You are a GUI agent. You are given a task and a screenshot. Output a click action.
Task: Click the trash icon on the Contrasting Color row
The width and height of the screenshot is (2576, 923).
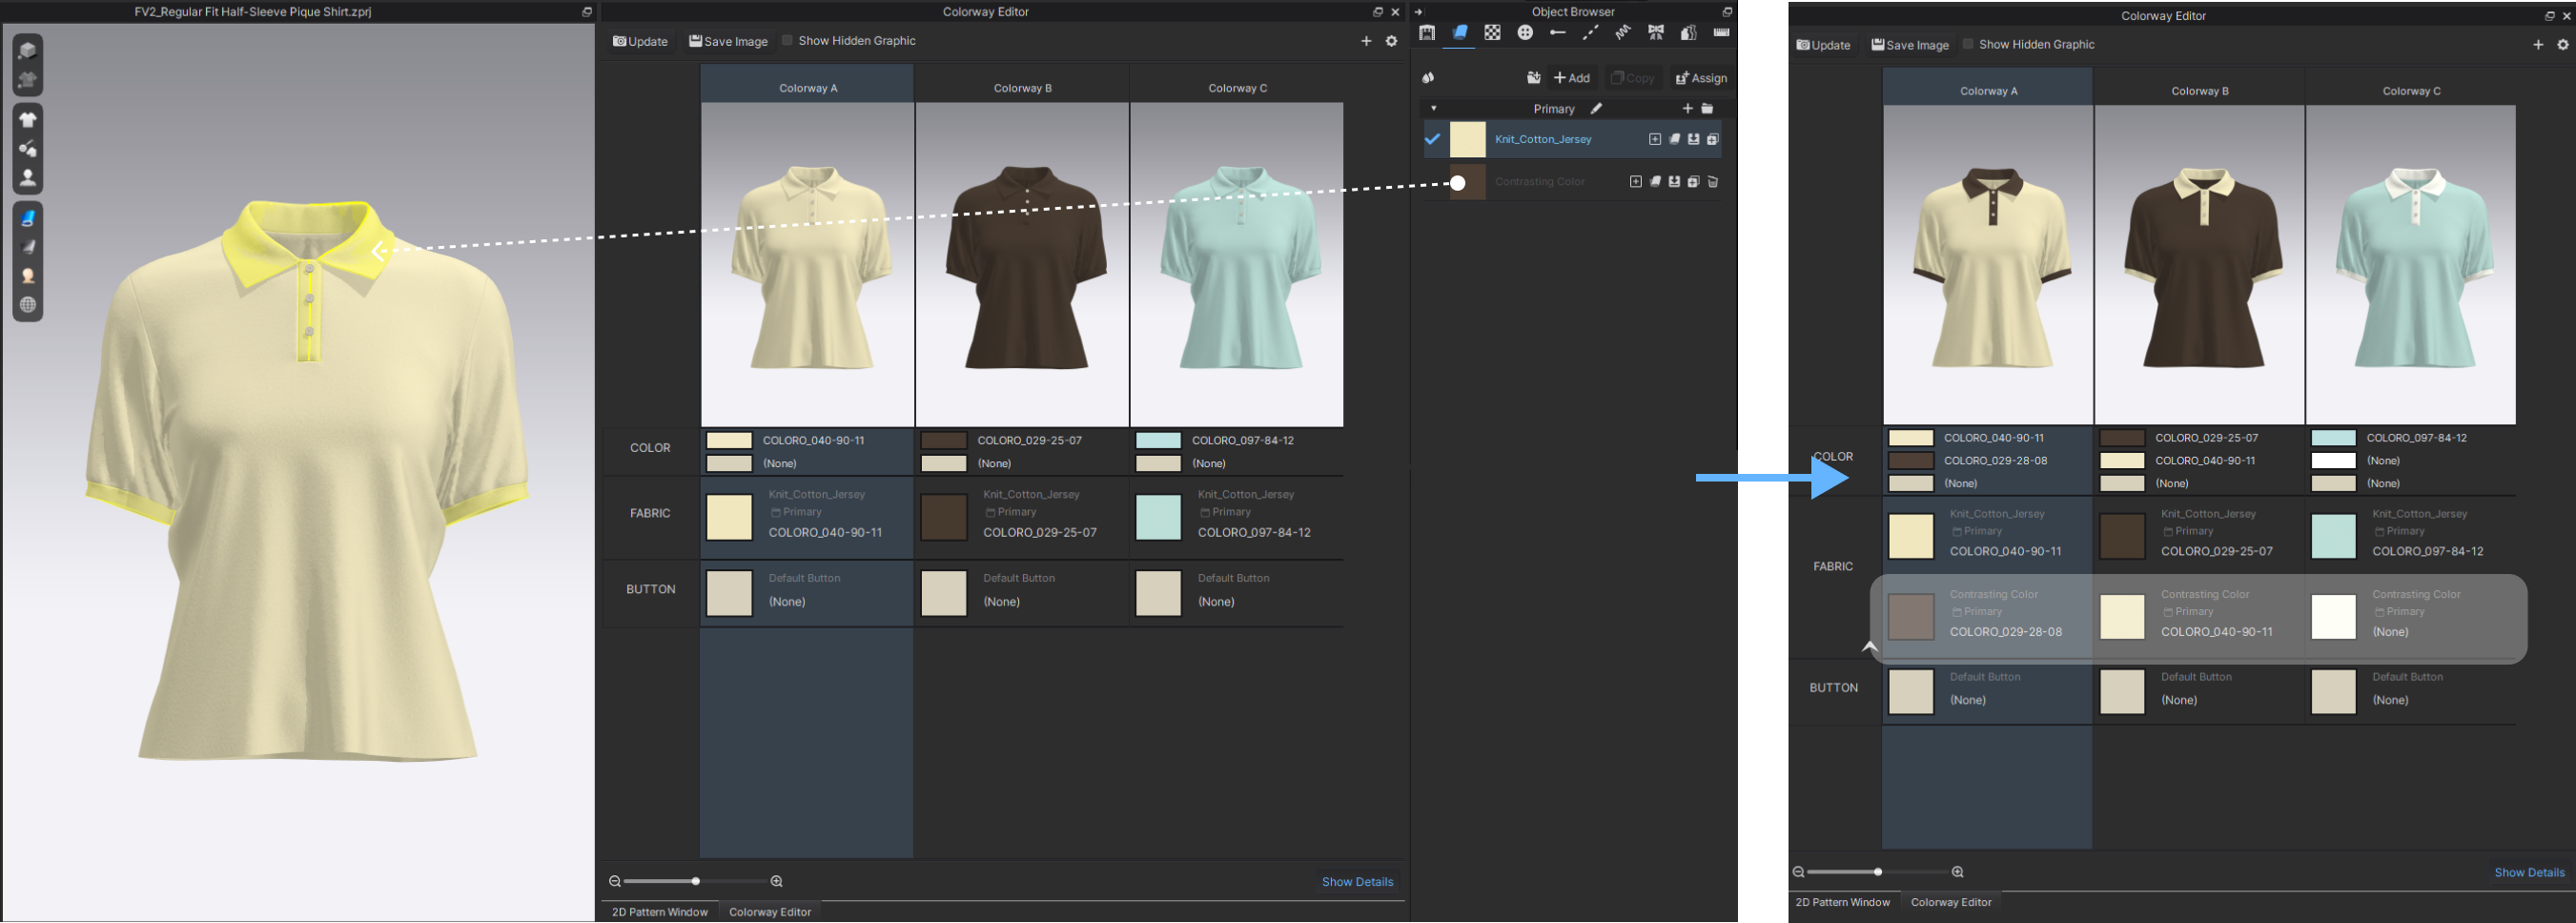click(1713, 182)
